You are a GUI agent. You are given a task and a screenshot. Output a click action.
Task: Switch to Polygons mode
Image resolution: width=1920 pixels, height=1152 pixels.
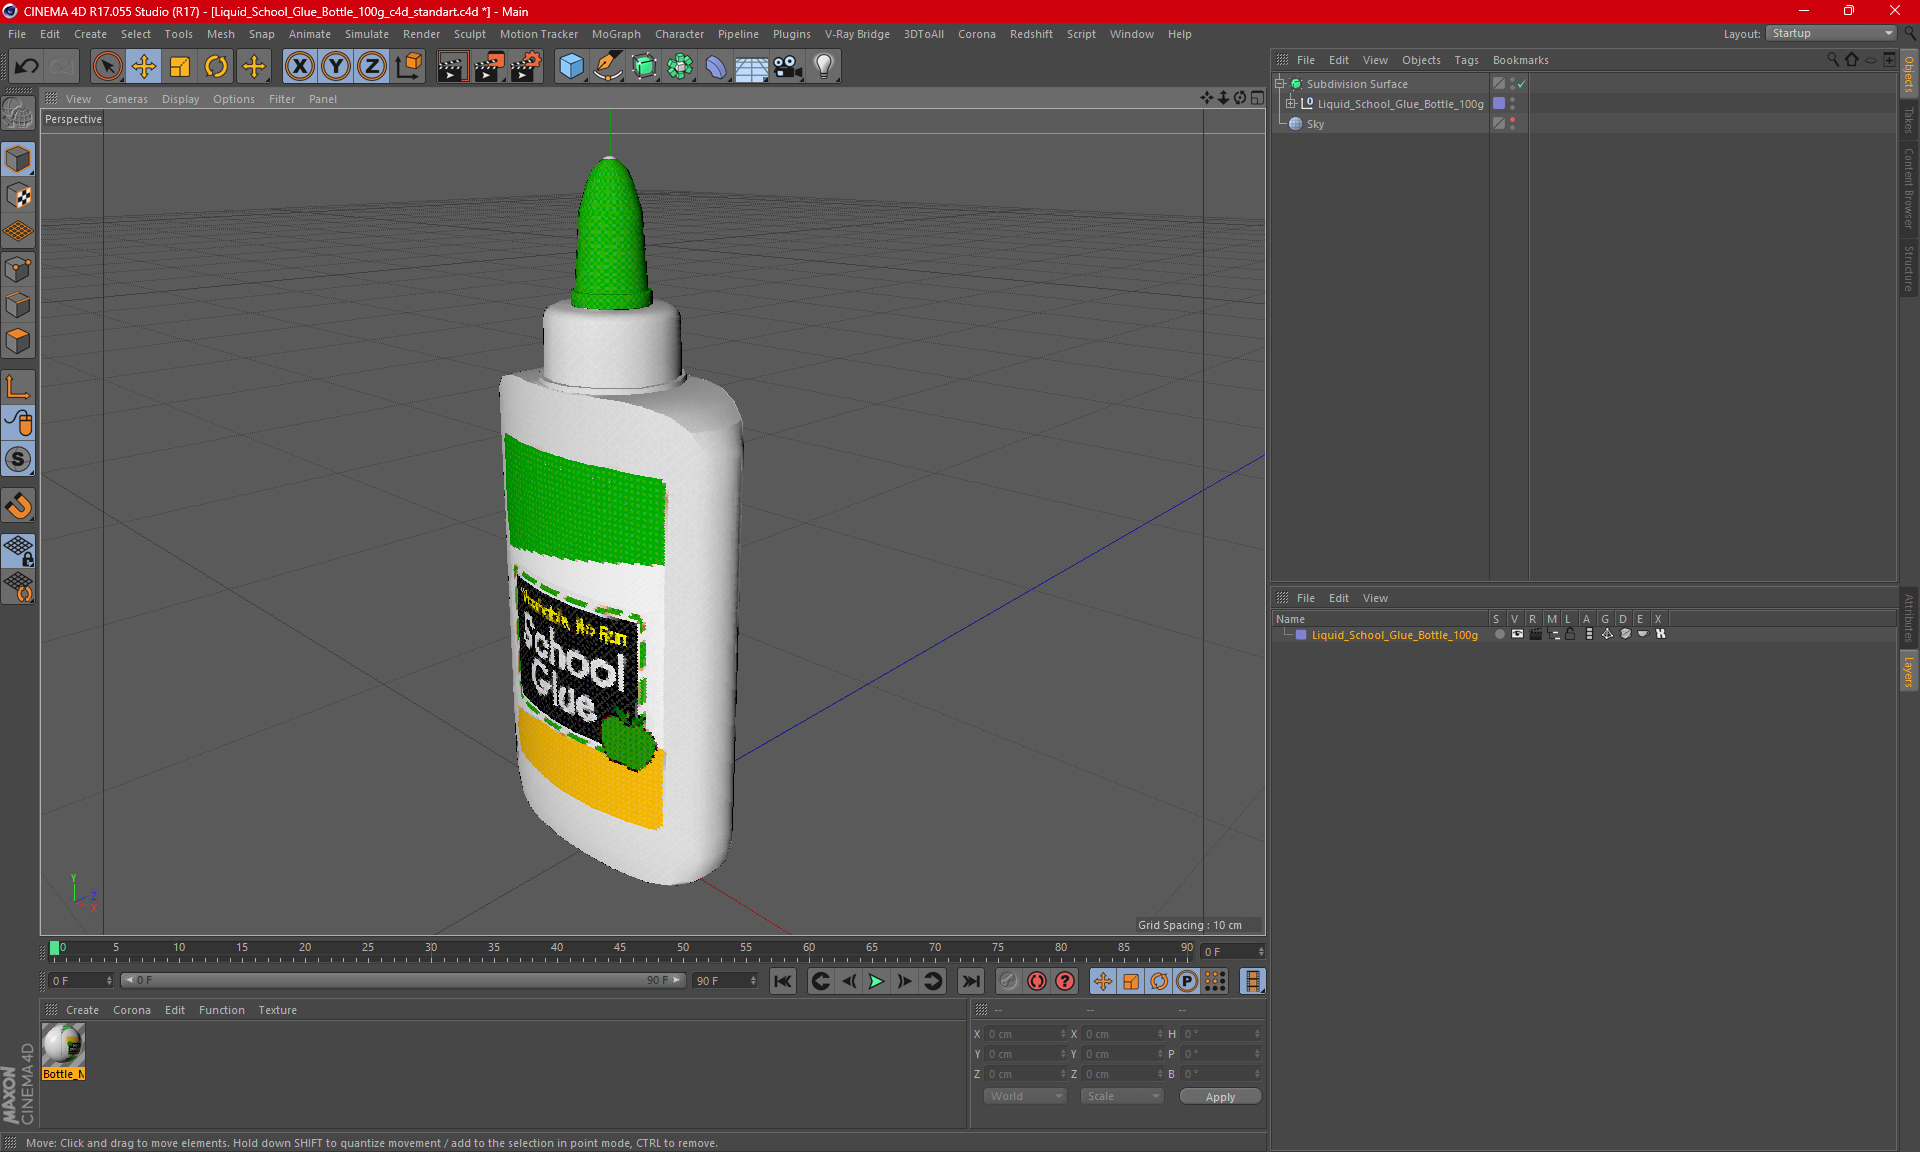coord(18,341)
